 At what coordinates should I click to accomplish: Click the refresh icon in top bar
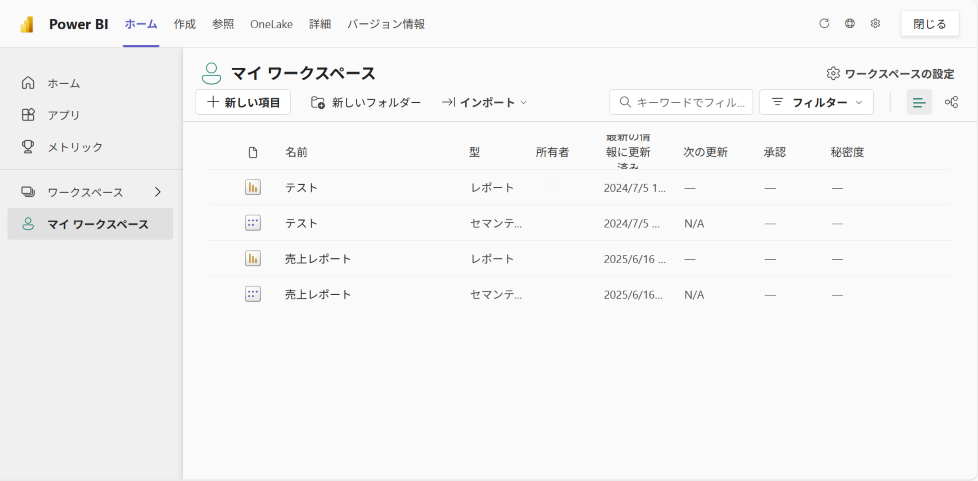824,24
